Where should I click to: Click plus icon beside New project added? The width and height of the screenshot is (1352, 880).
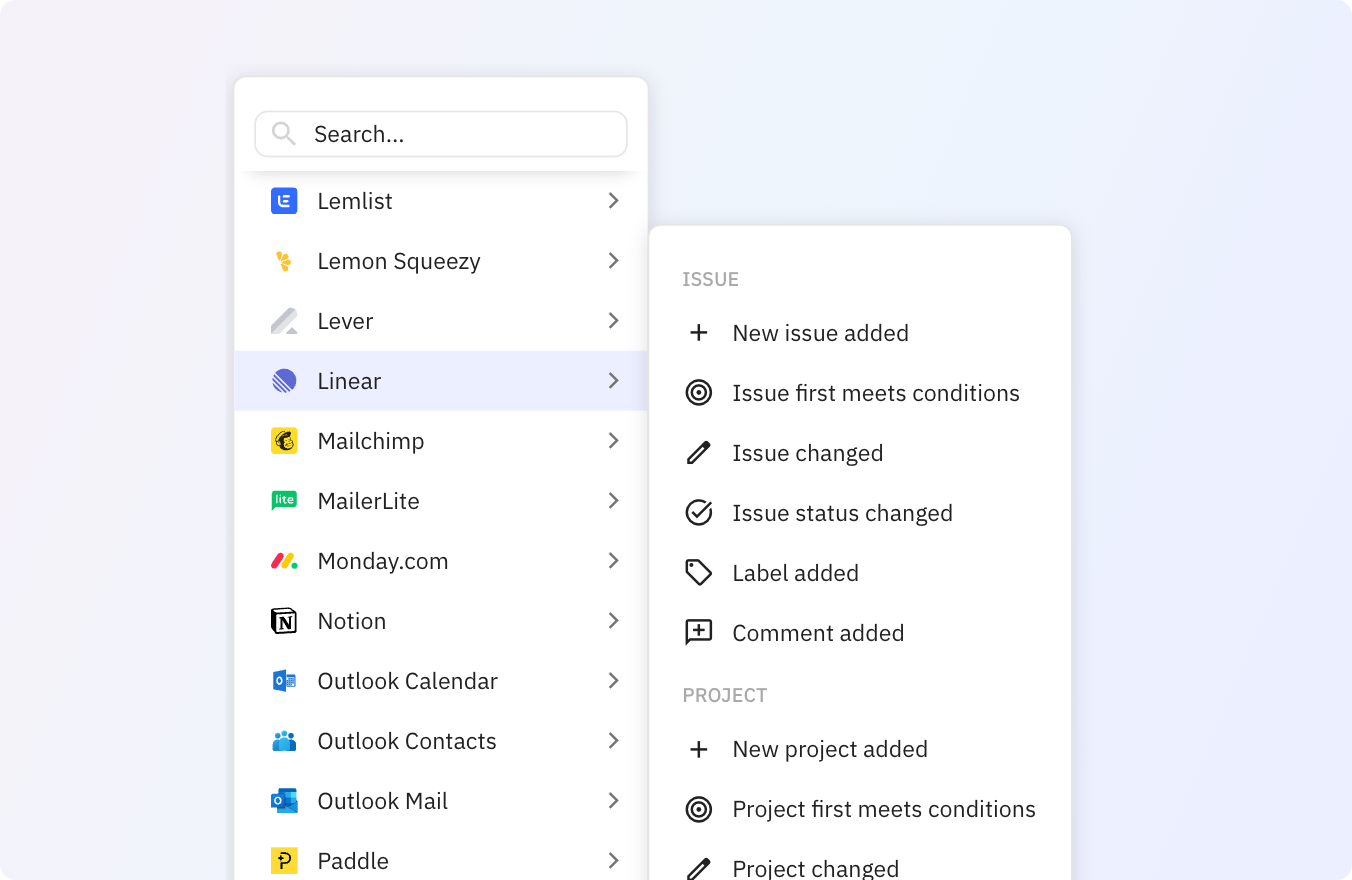tap(699, 749)
